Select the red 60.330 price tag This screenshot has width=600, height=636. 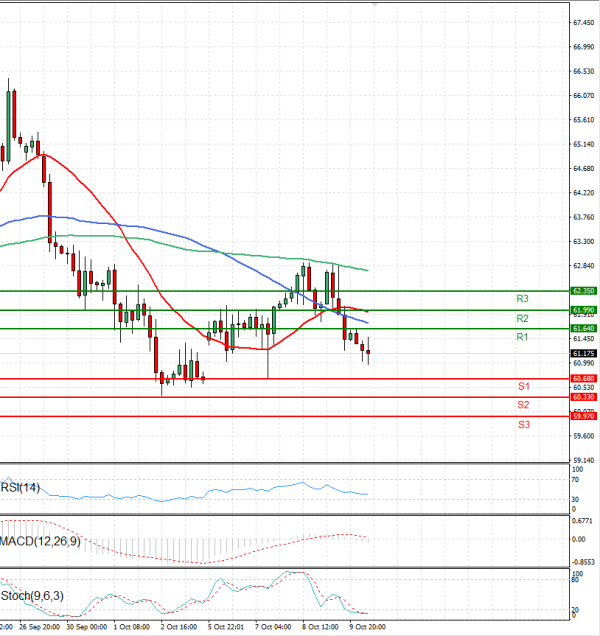(583, 397)
